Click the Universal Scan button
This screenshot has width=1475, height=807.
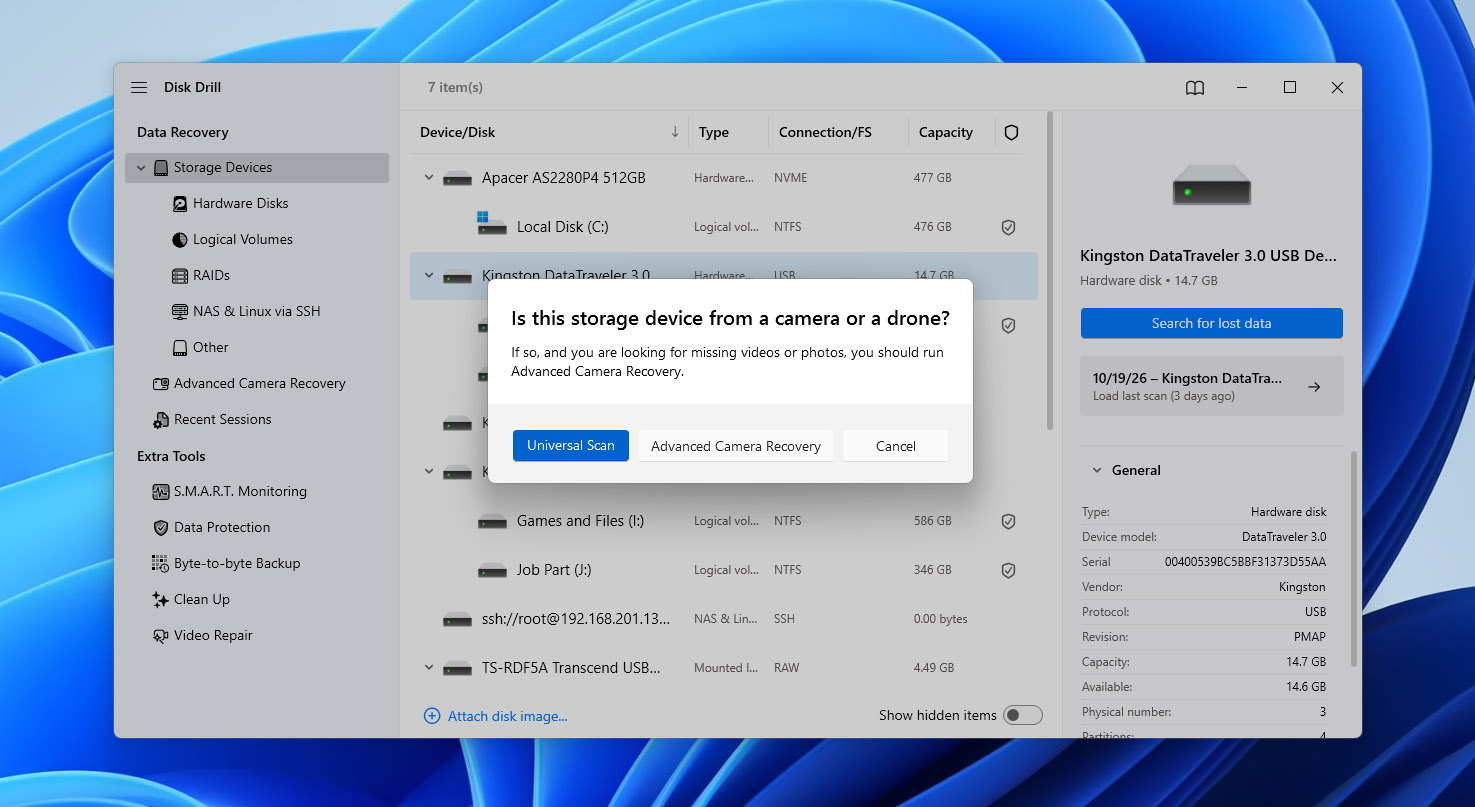point(571,446)
